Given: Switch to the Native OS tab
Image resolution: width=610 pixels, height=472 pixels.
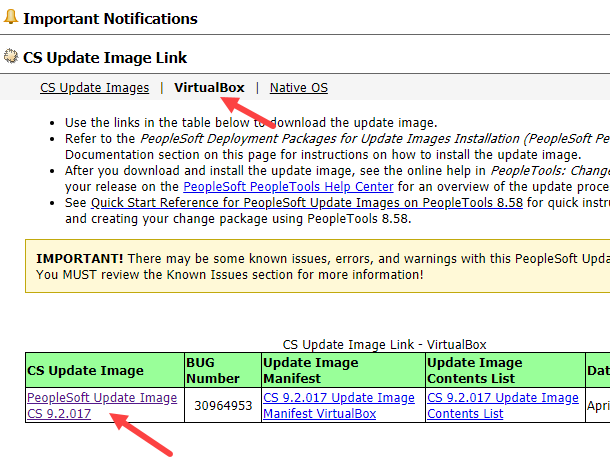Looking at the screenshot, I should pos(299,88).
